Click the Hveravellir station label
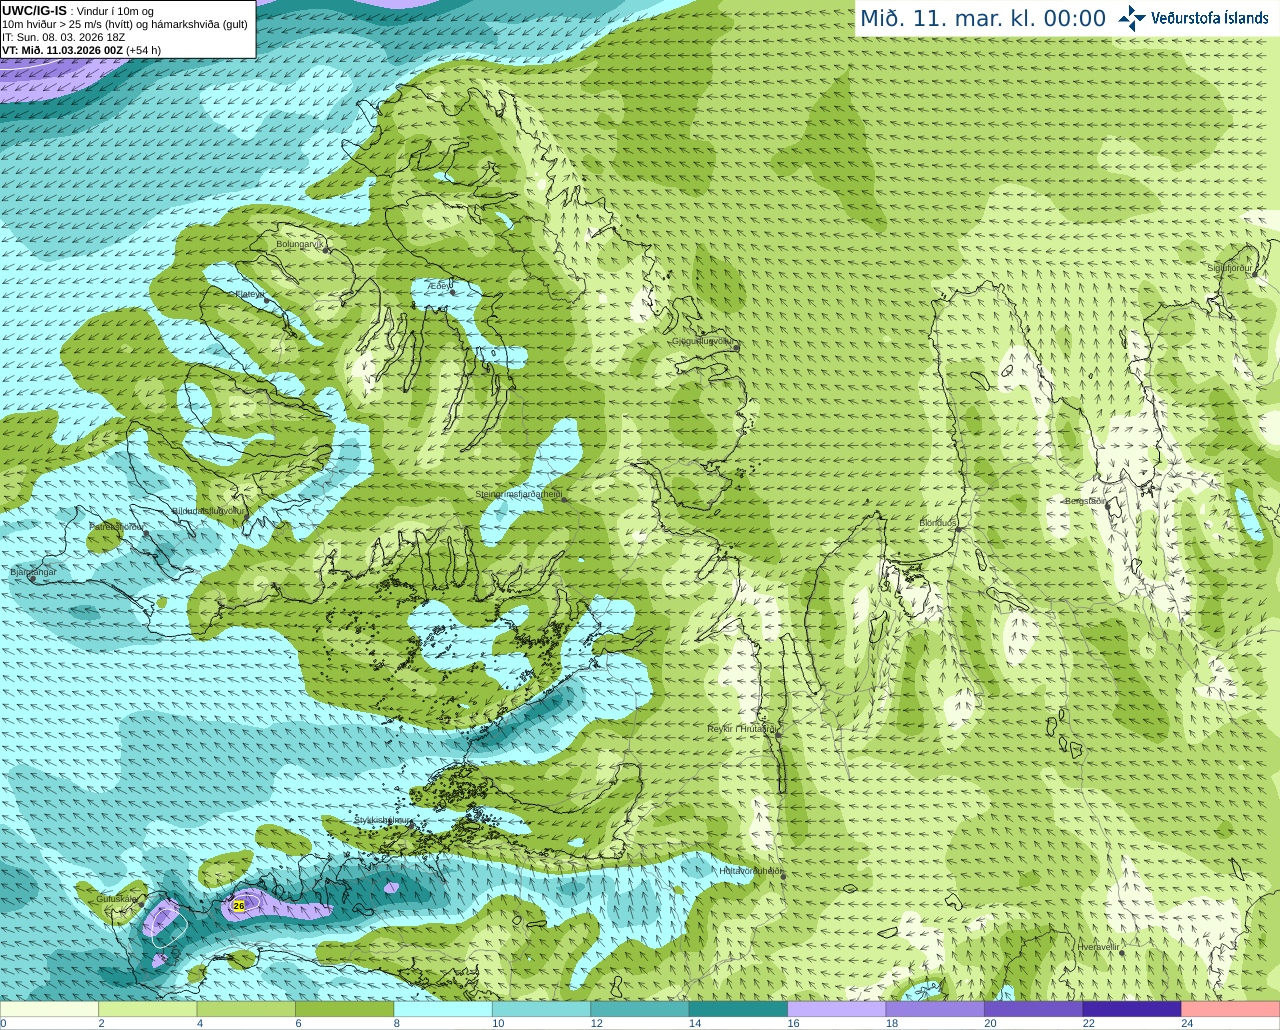1280x1030 pixels. [x=1097, y=946]
